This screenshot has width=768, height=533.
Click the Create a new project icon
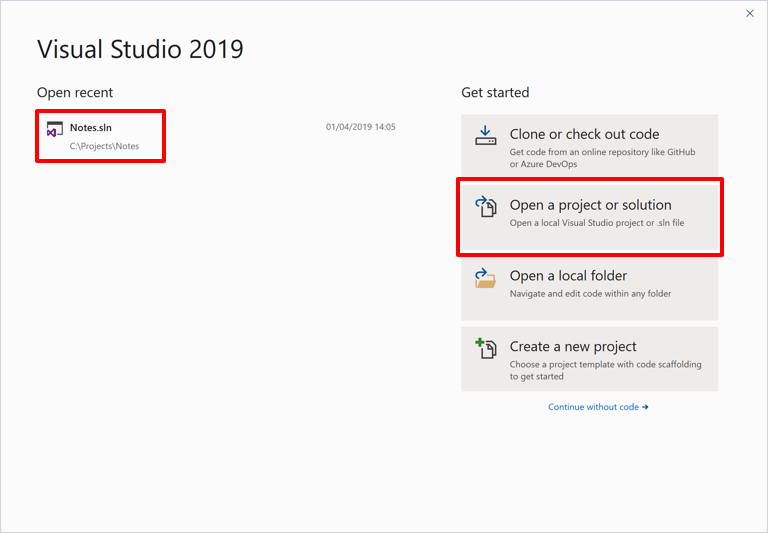486,348
